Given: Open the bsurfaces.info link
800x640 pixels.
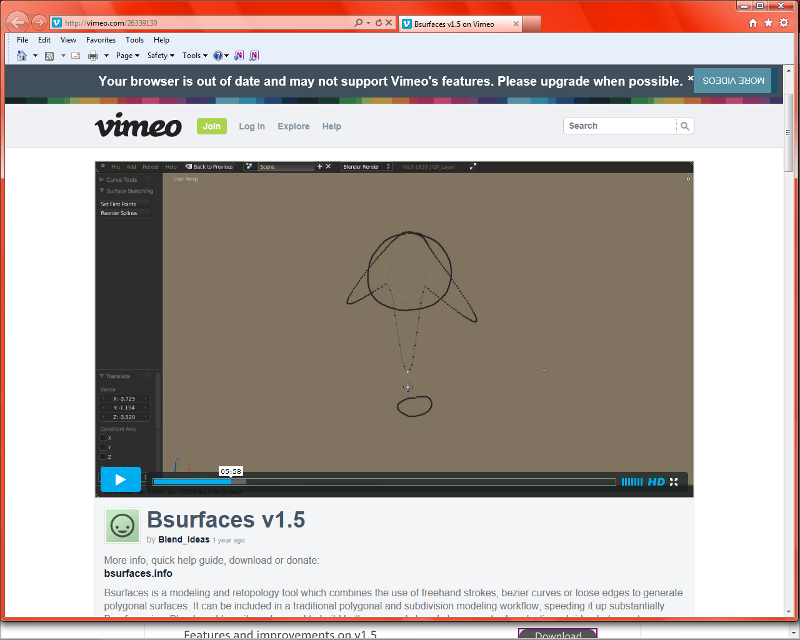Looking at the screenshot, I should click(x=138, y=573).
